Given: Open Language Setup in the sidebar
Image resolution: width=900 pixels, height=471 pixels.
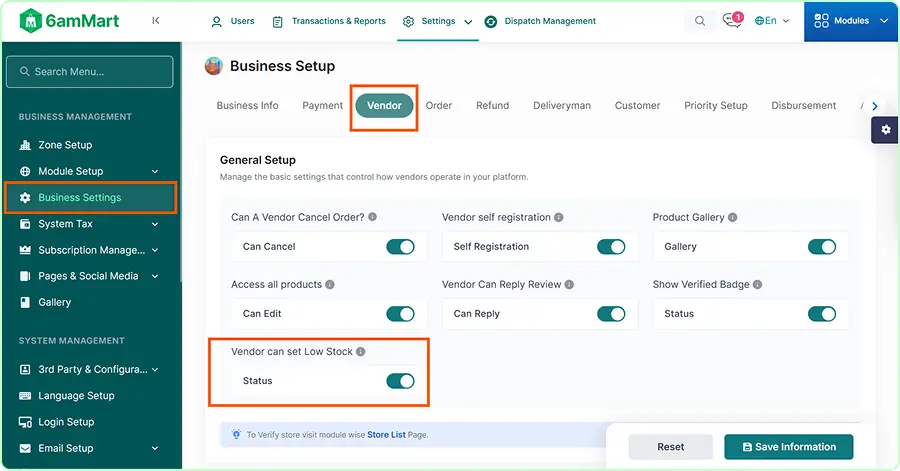Looking at the screenshot, I should tap(76, 396).
